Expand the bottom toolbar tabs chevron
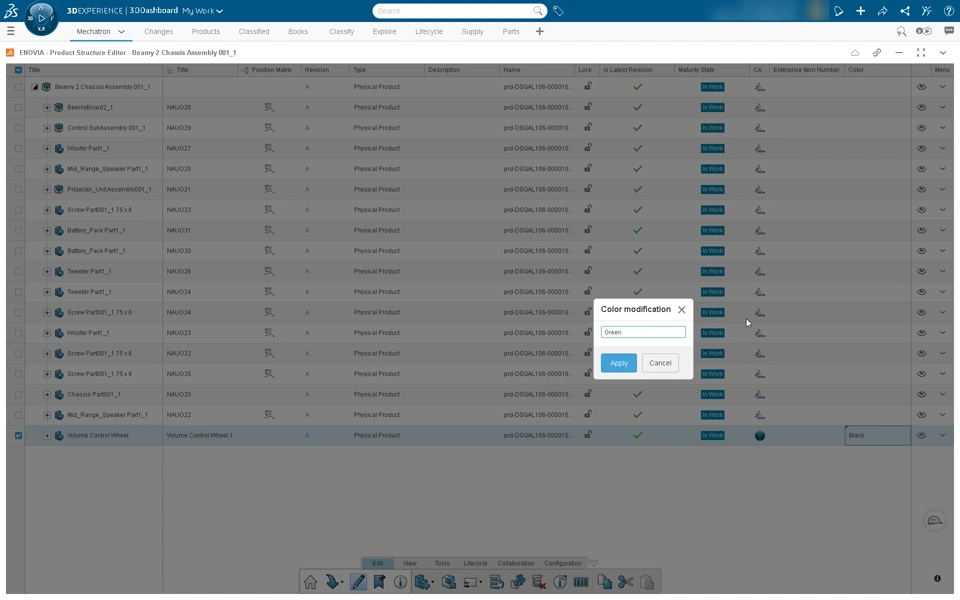 (x=593, y=563)
